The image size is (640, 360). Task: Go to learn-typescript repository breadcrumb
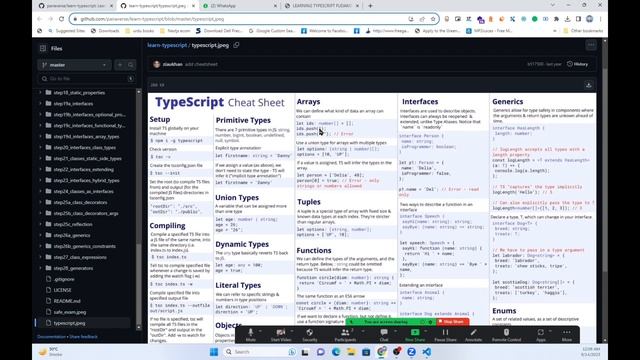167,45
